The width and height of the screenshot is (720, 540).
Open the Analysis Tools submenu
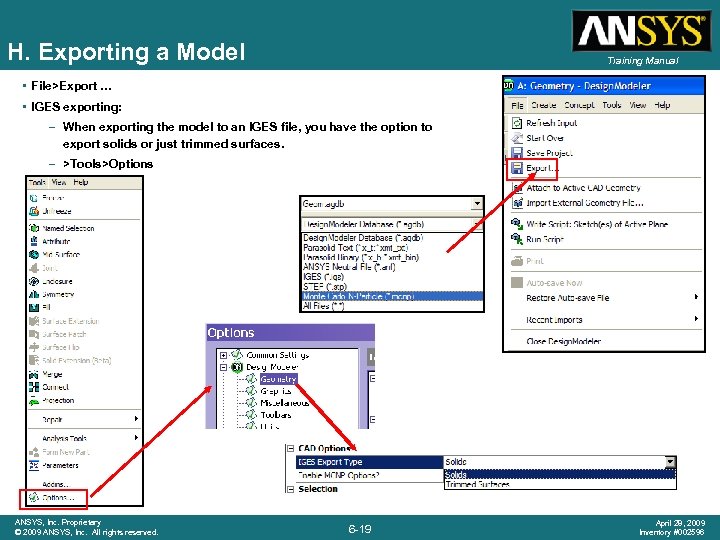pyautogui.click(x=84, y=438)
